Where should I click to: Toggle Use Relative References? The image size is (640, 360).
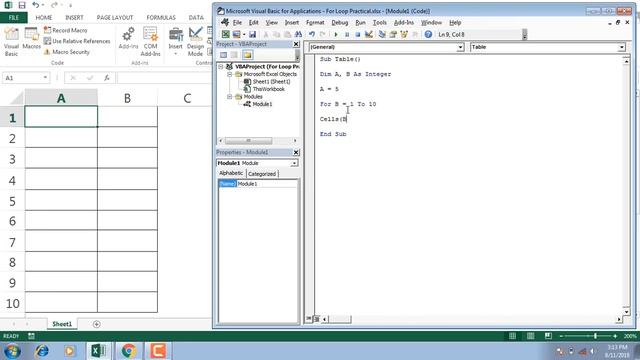(77, 41)
